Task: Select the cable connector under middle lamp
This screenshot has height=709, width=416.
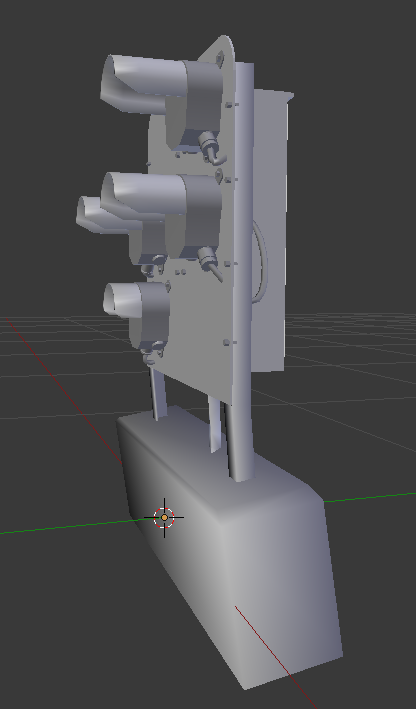Action: coord(209,261)
